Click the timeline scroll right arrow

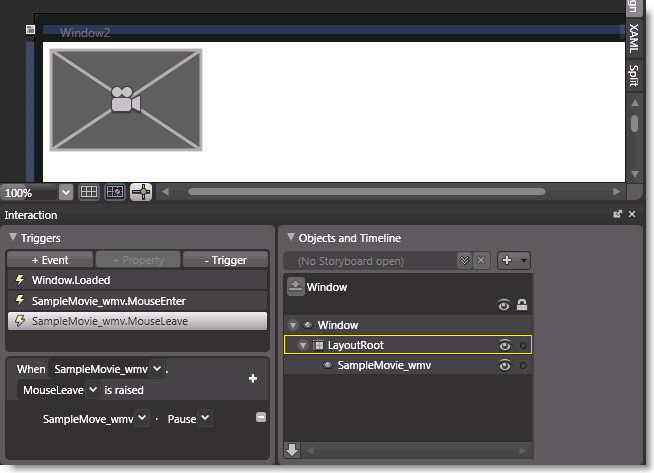[522, 450]
